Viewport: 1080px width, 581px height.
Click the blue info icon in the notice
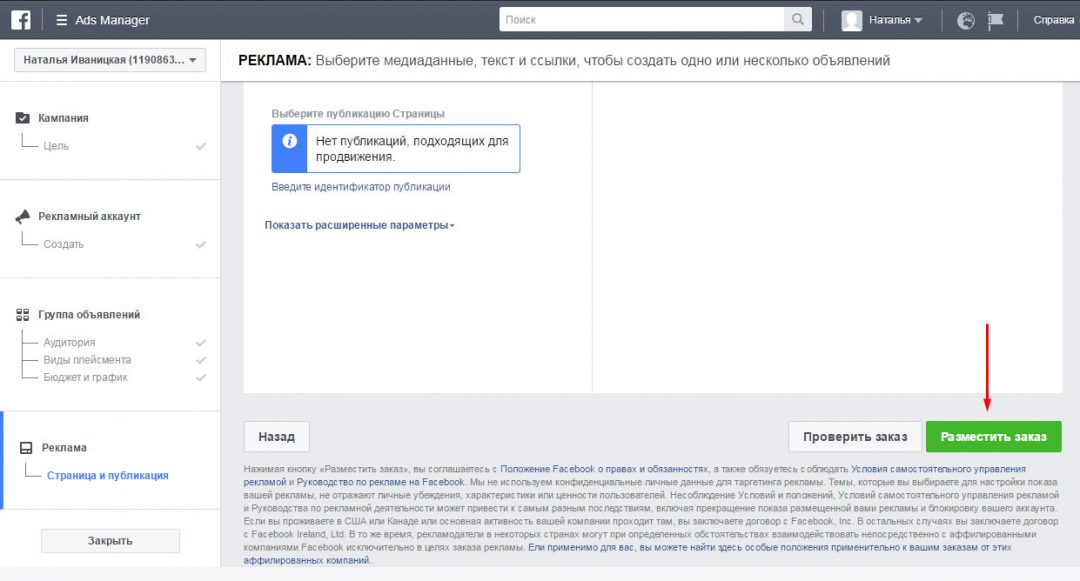289,141
